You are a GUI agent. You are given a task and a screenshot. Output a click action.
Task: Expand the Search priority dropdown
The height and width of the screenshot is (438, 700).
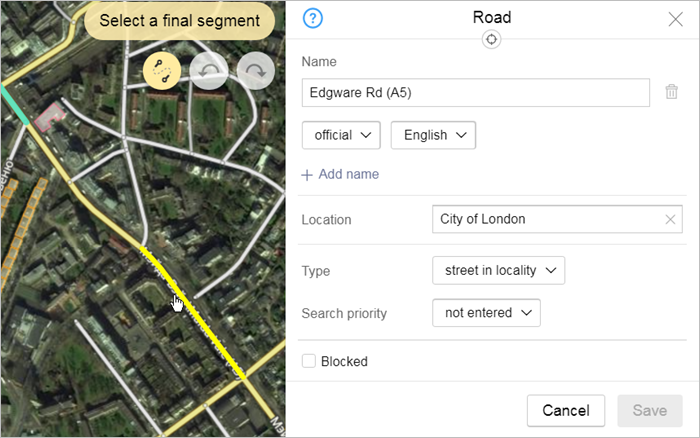point(486,313)
